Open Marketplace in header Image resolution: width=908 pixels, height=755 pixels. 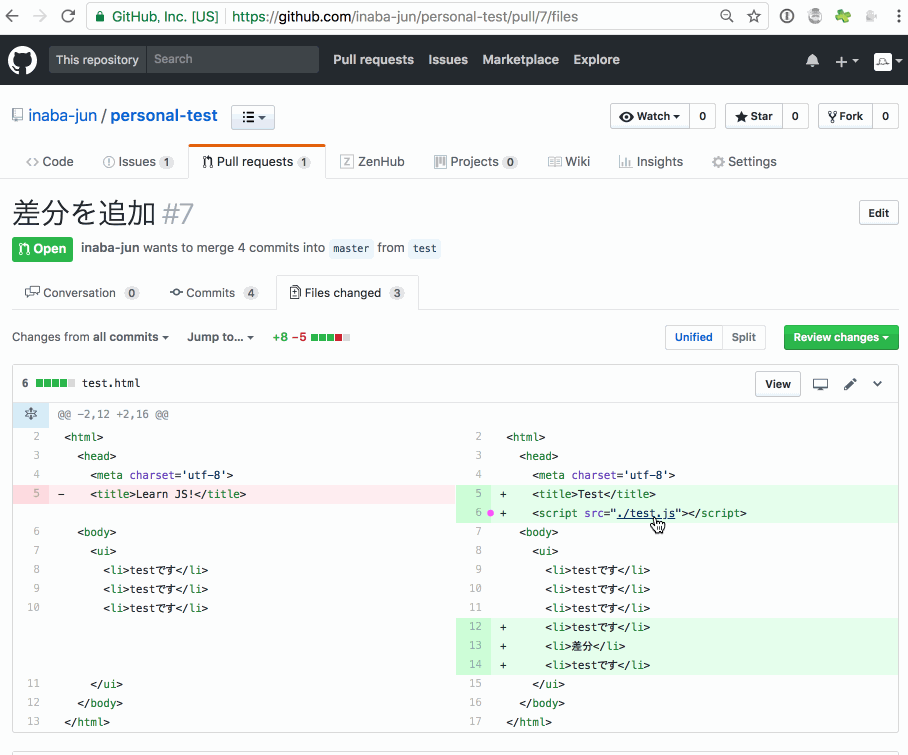click(520, 60)
